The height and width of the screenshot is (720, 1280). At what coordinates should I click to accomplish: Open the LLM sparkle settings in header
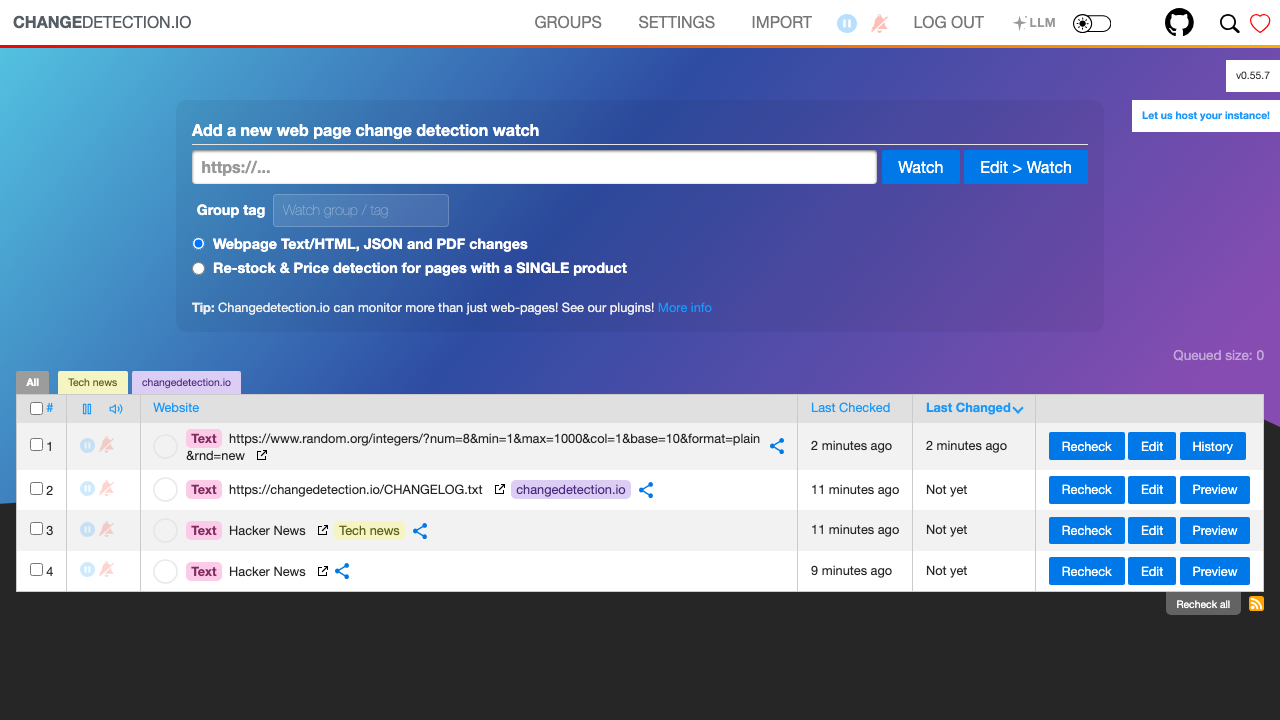1034,23
